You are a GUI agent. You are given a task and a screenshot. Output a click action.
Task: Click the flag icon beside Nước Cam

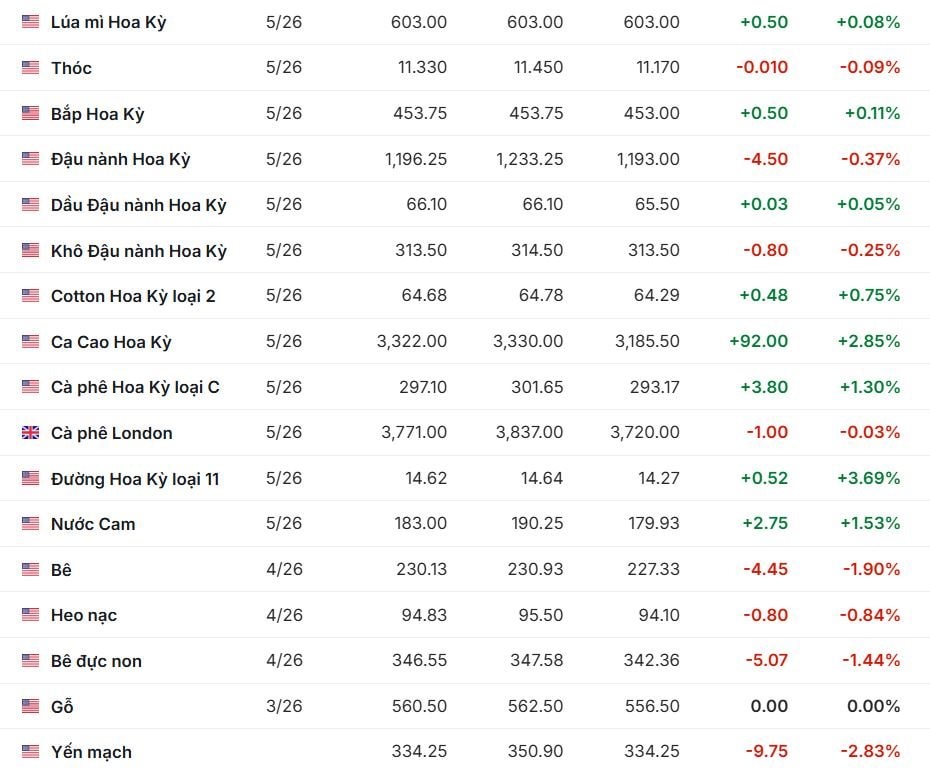pyautogui.click(x=30, y=524)
